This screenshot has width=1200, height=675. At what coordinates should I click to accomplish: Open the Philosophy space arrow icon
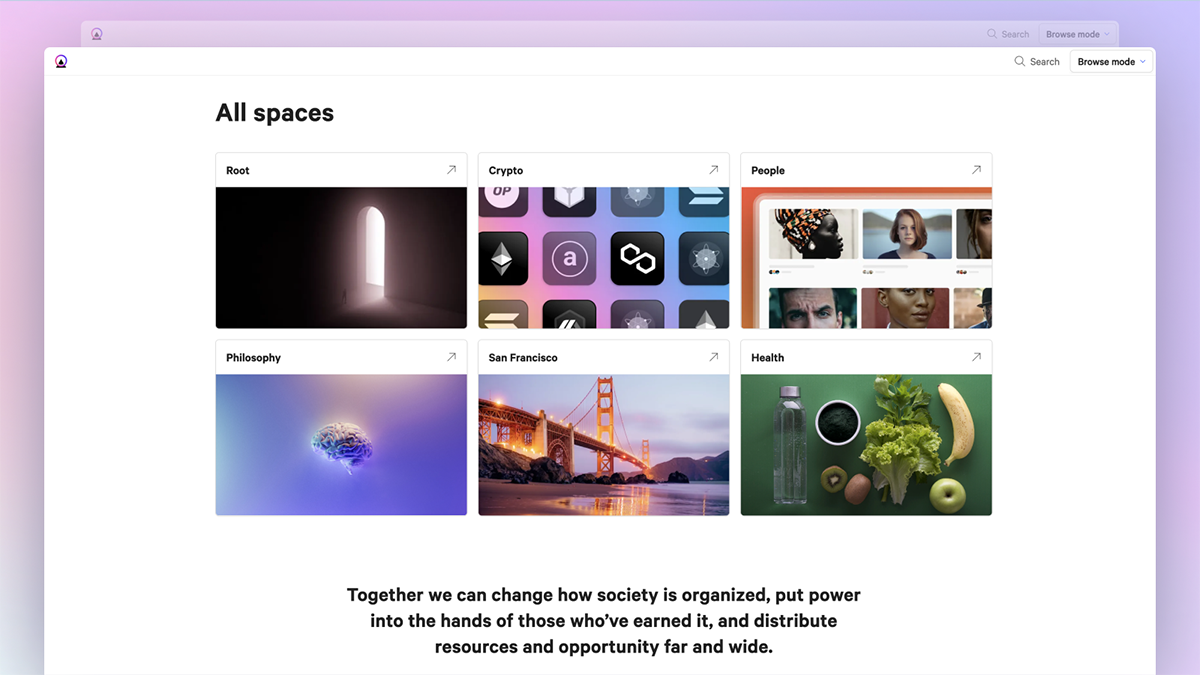tap(451, 357)
